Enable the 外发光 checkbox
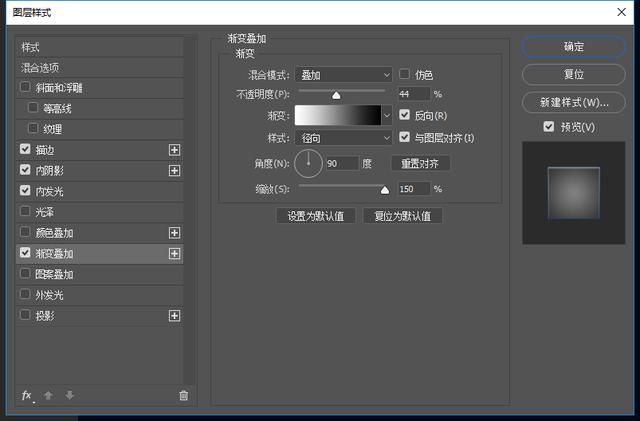The width and height of the screenshot is (640, 421). point(25,294)
